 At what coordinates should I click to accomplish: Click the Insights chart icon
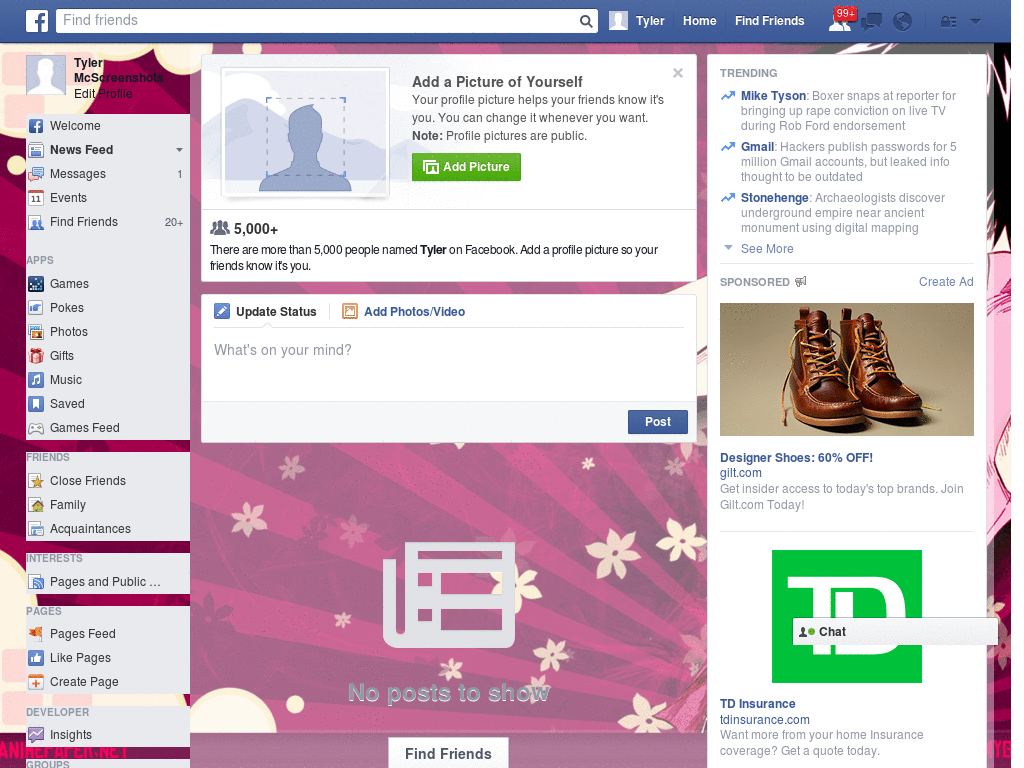pyautogui.click(x=37, y=735)
